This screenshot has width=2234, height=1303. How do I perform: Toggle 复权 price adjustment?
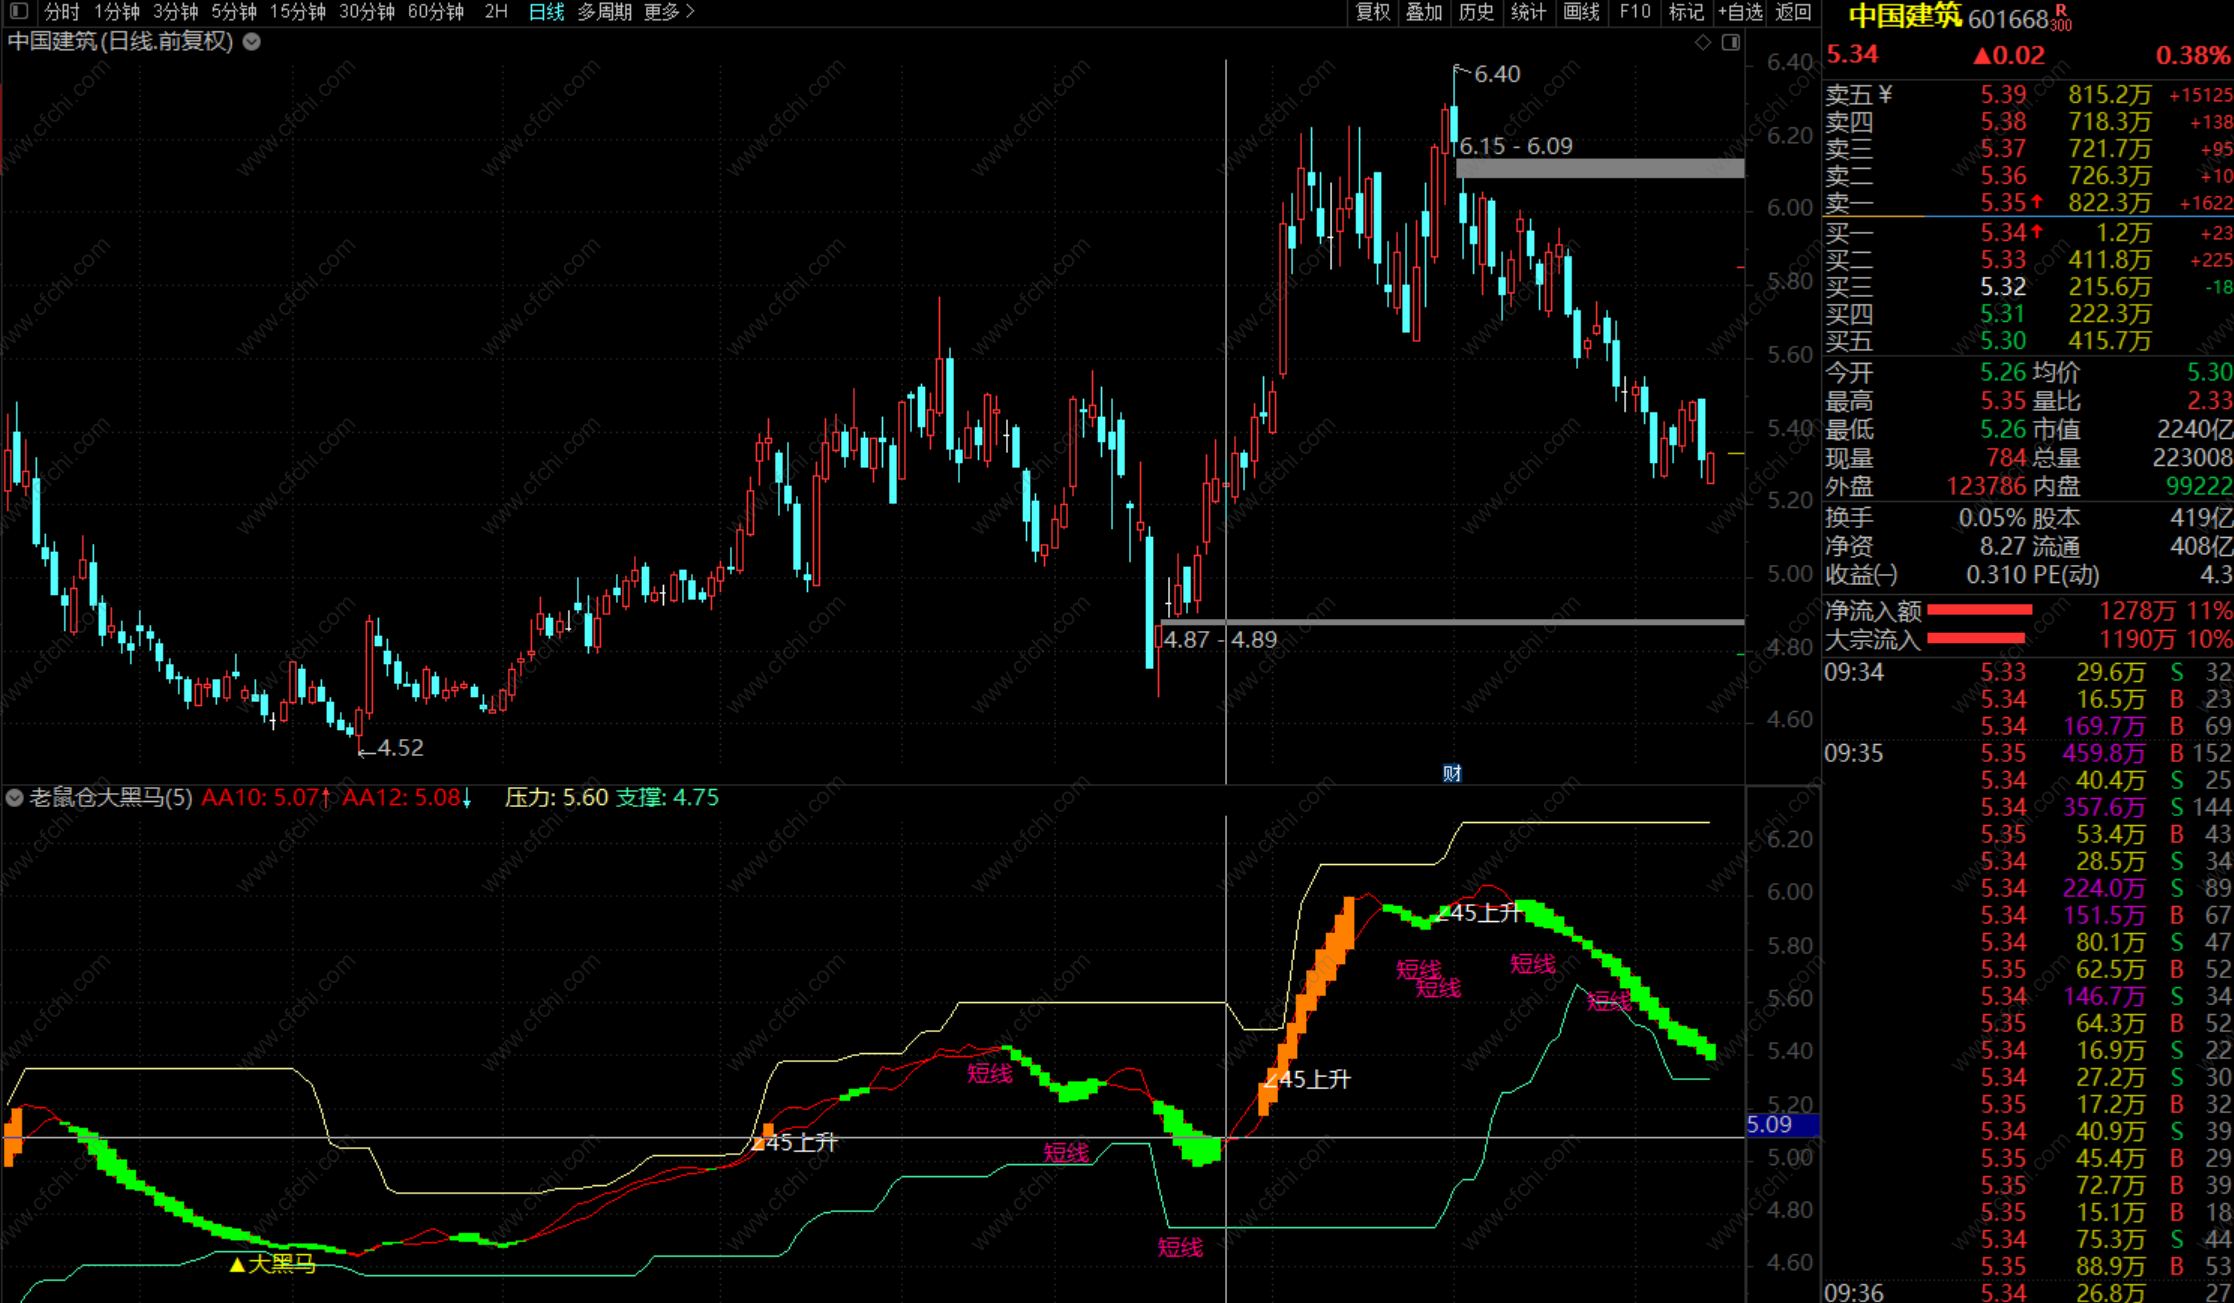coord(1372,12)
